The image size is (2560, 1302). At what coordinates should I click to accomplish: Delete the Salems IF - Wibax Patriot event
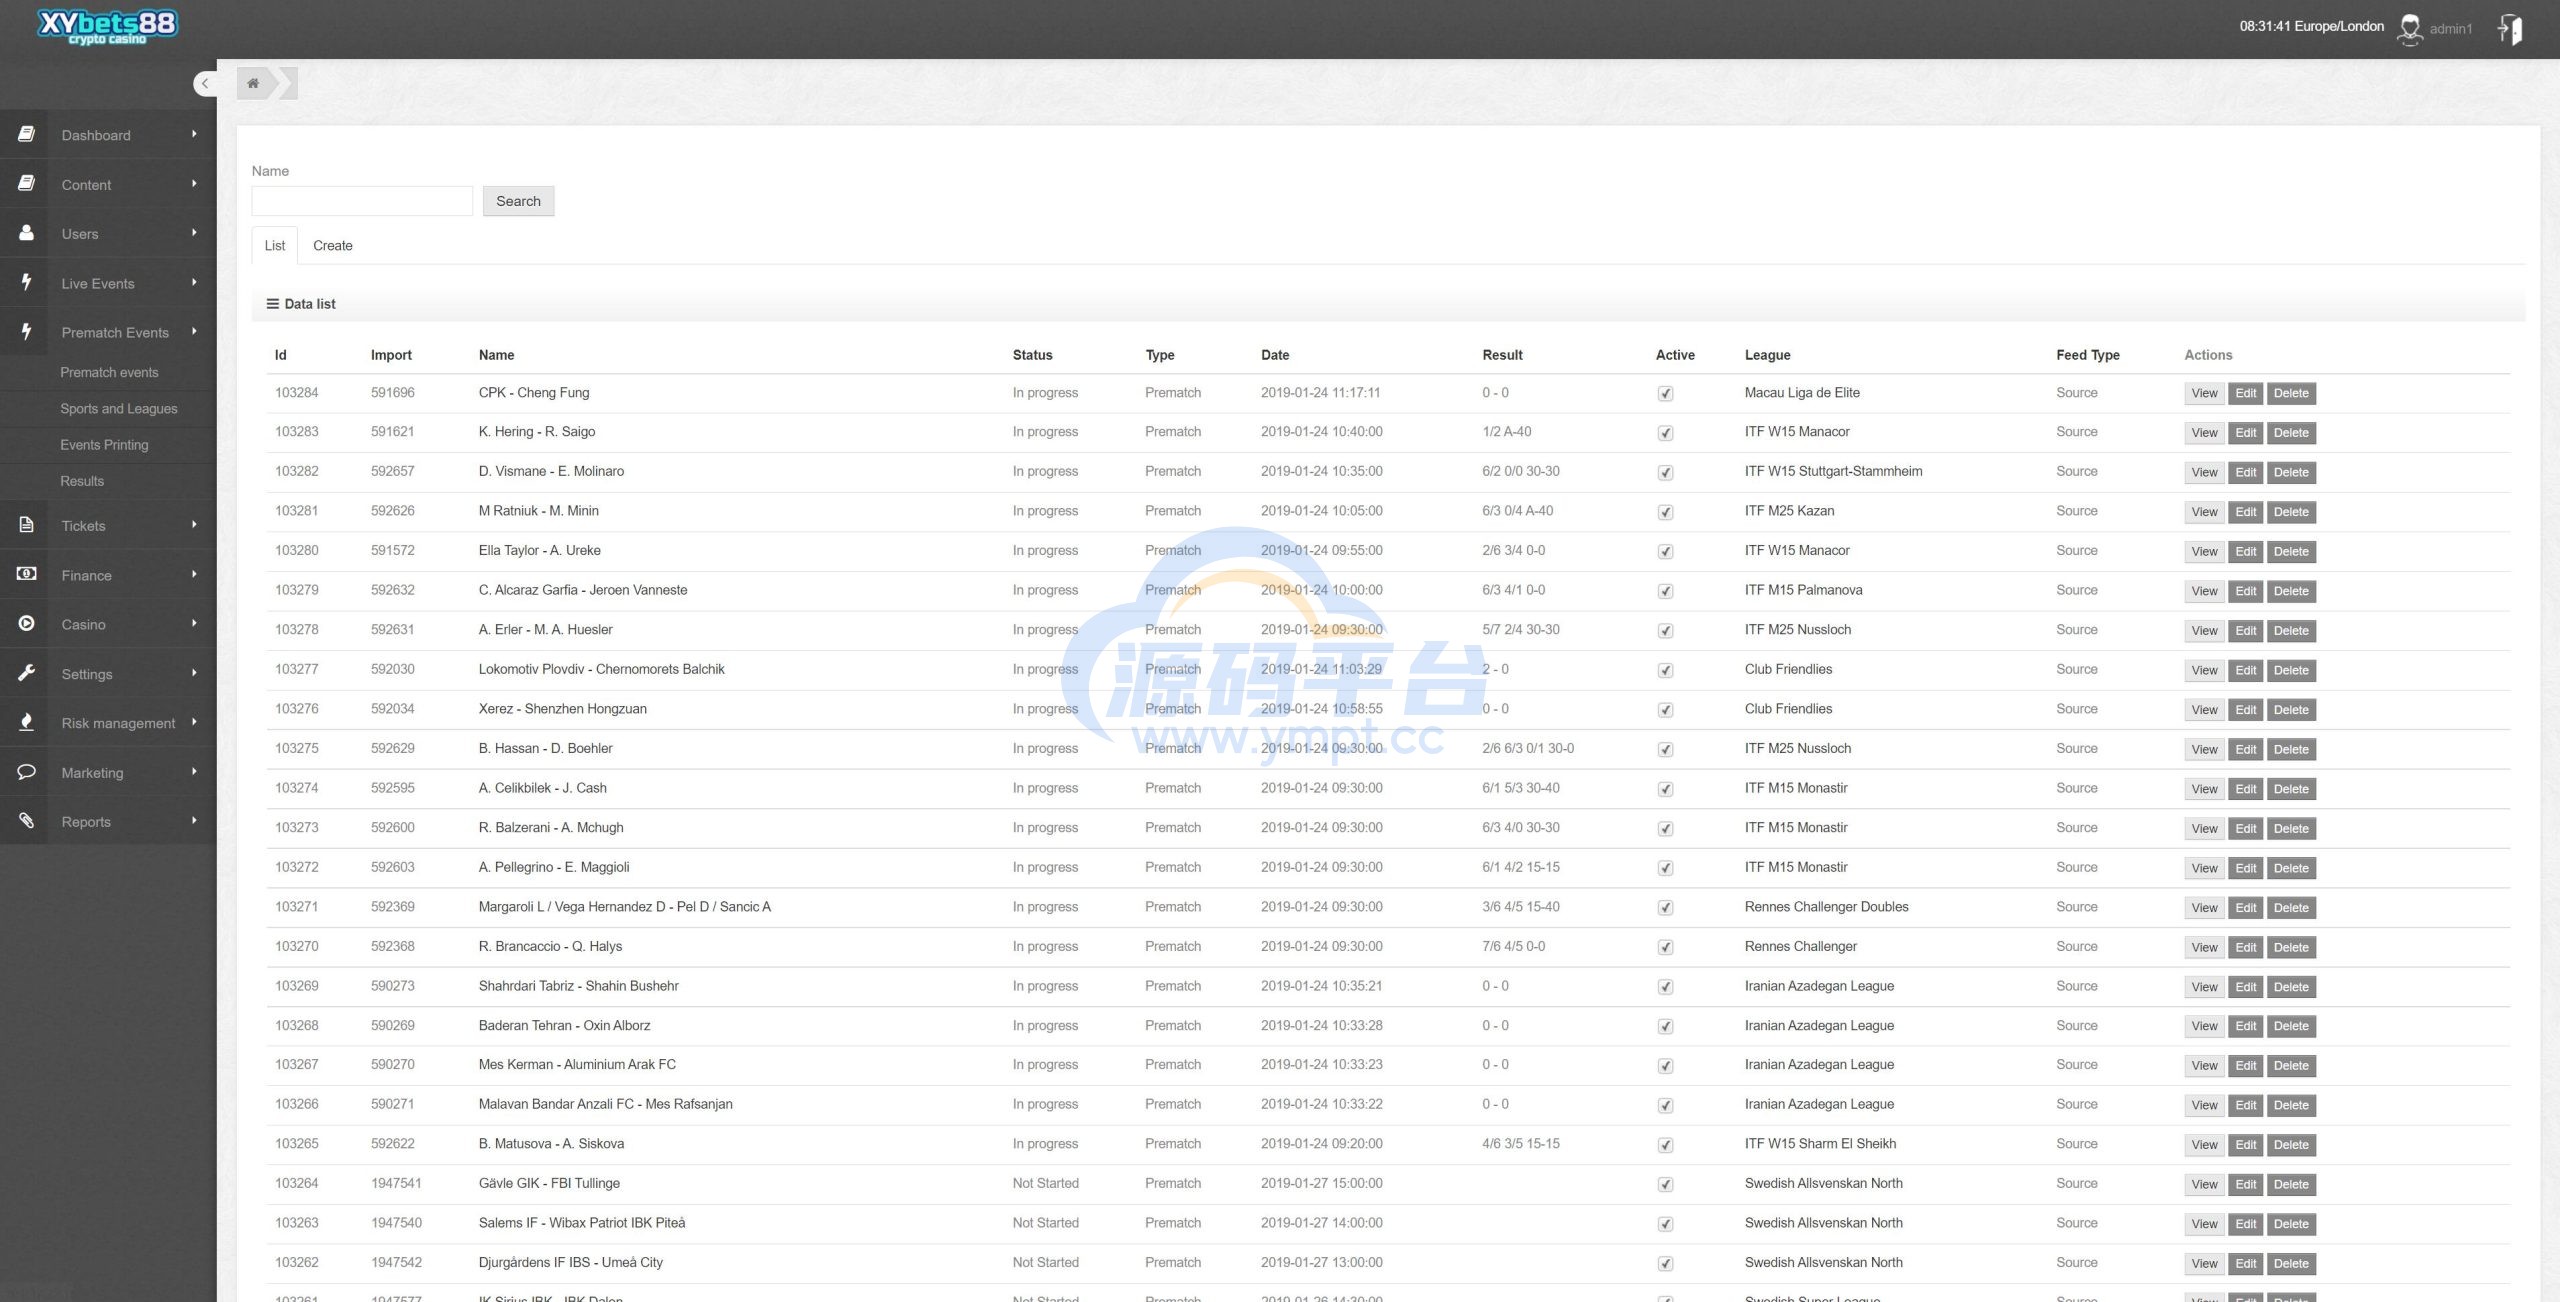pyautogui.click(x=2290, y=1225)
